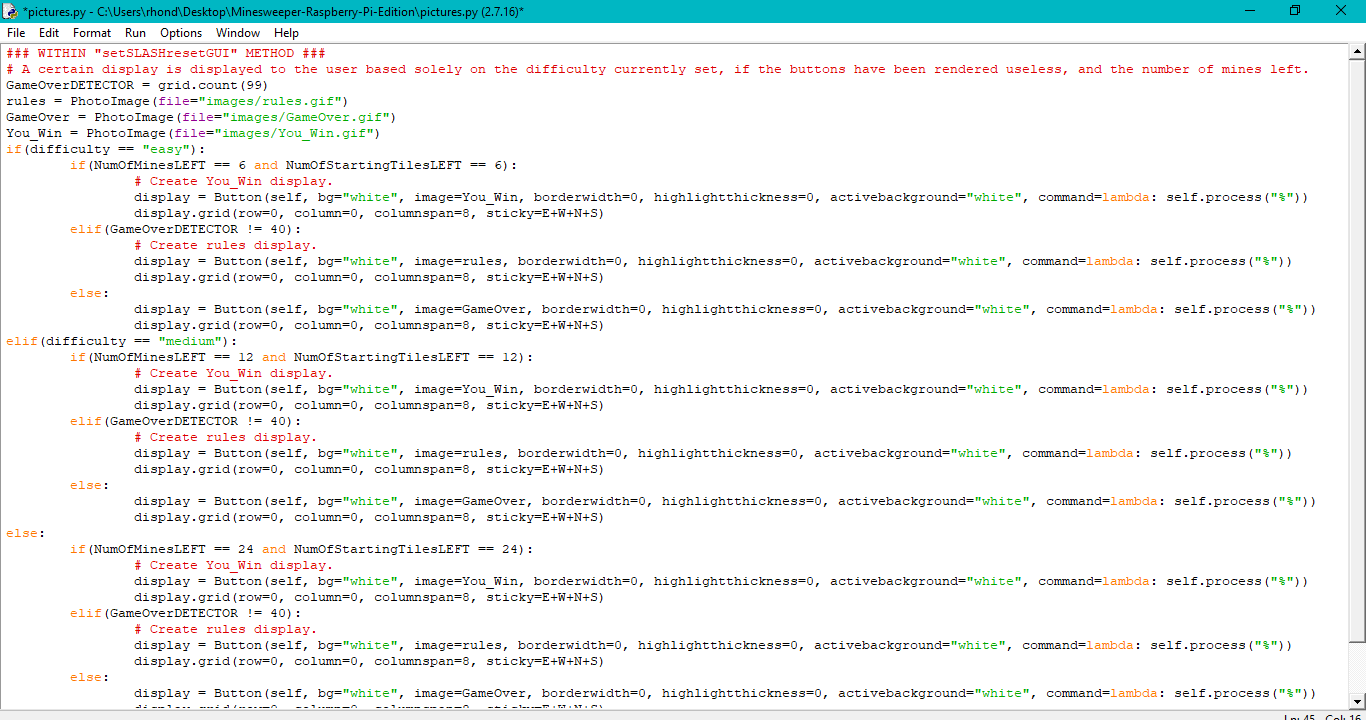Open the Help menu
This screenshot has width=1366, height=720.
[286, 33]
